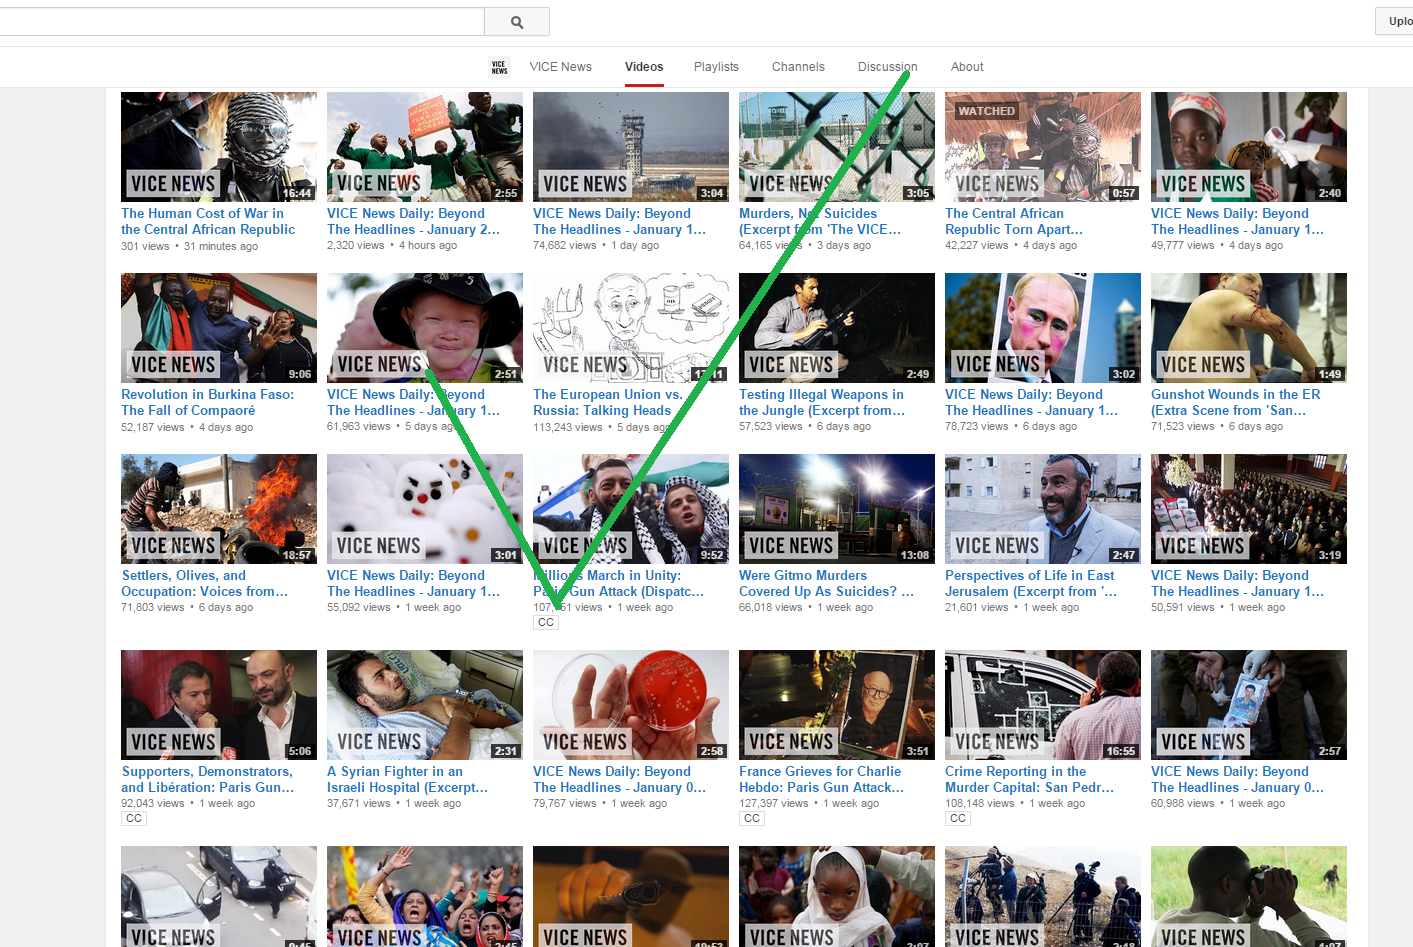The height and width of the screenshot is (947, 1413).
Task: Switch to the Playlists tab
Action: pyautogui.click(x=716, y=67)
